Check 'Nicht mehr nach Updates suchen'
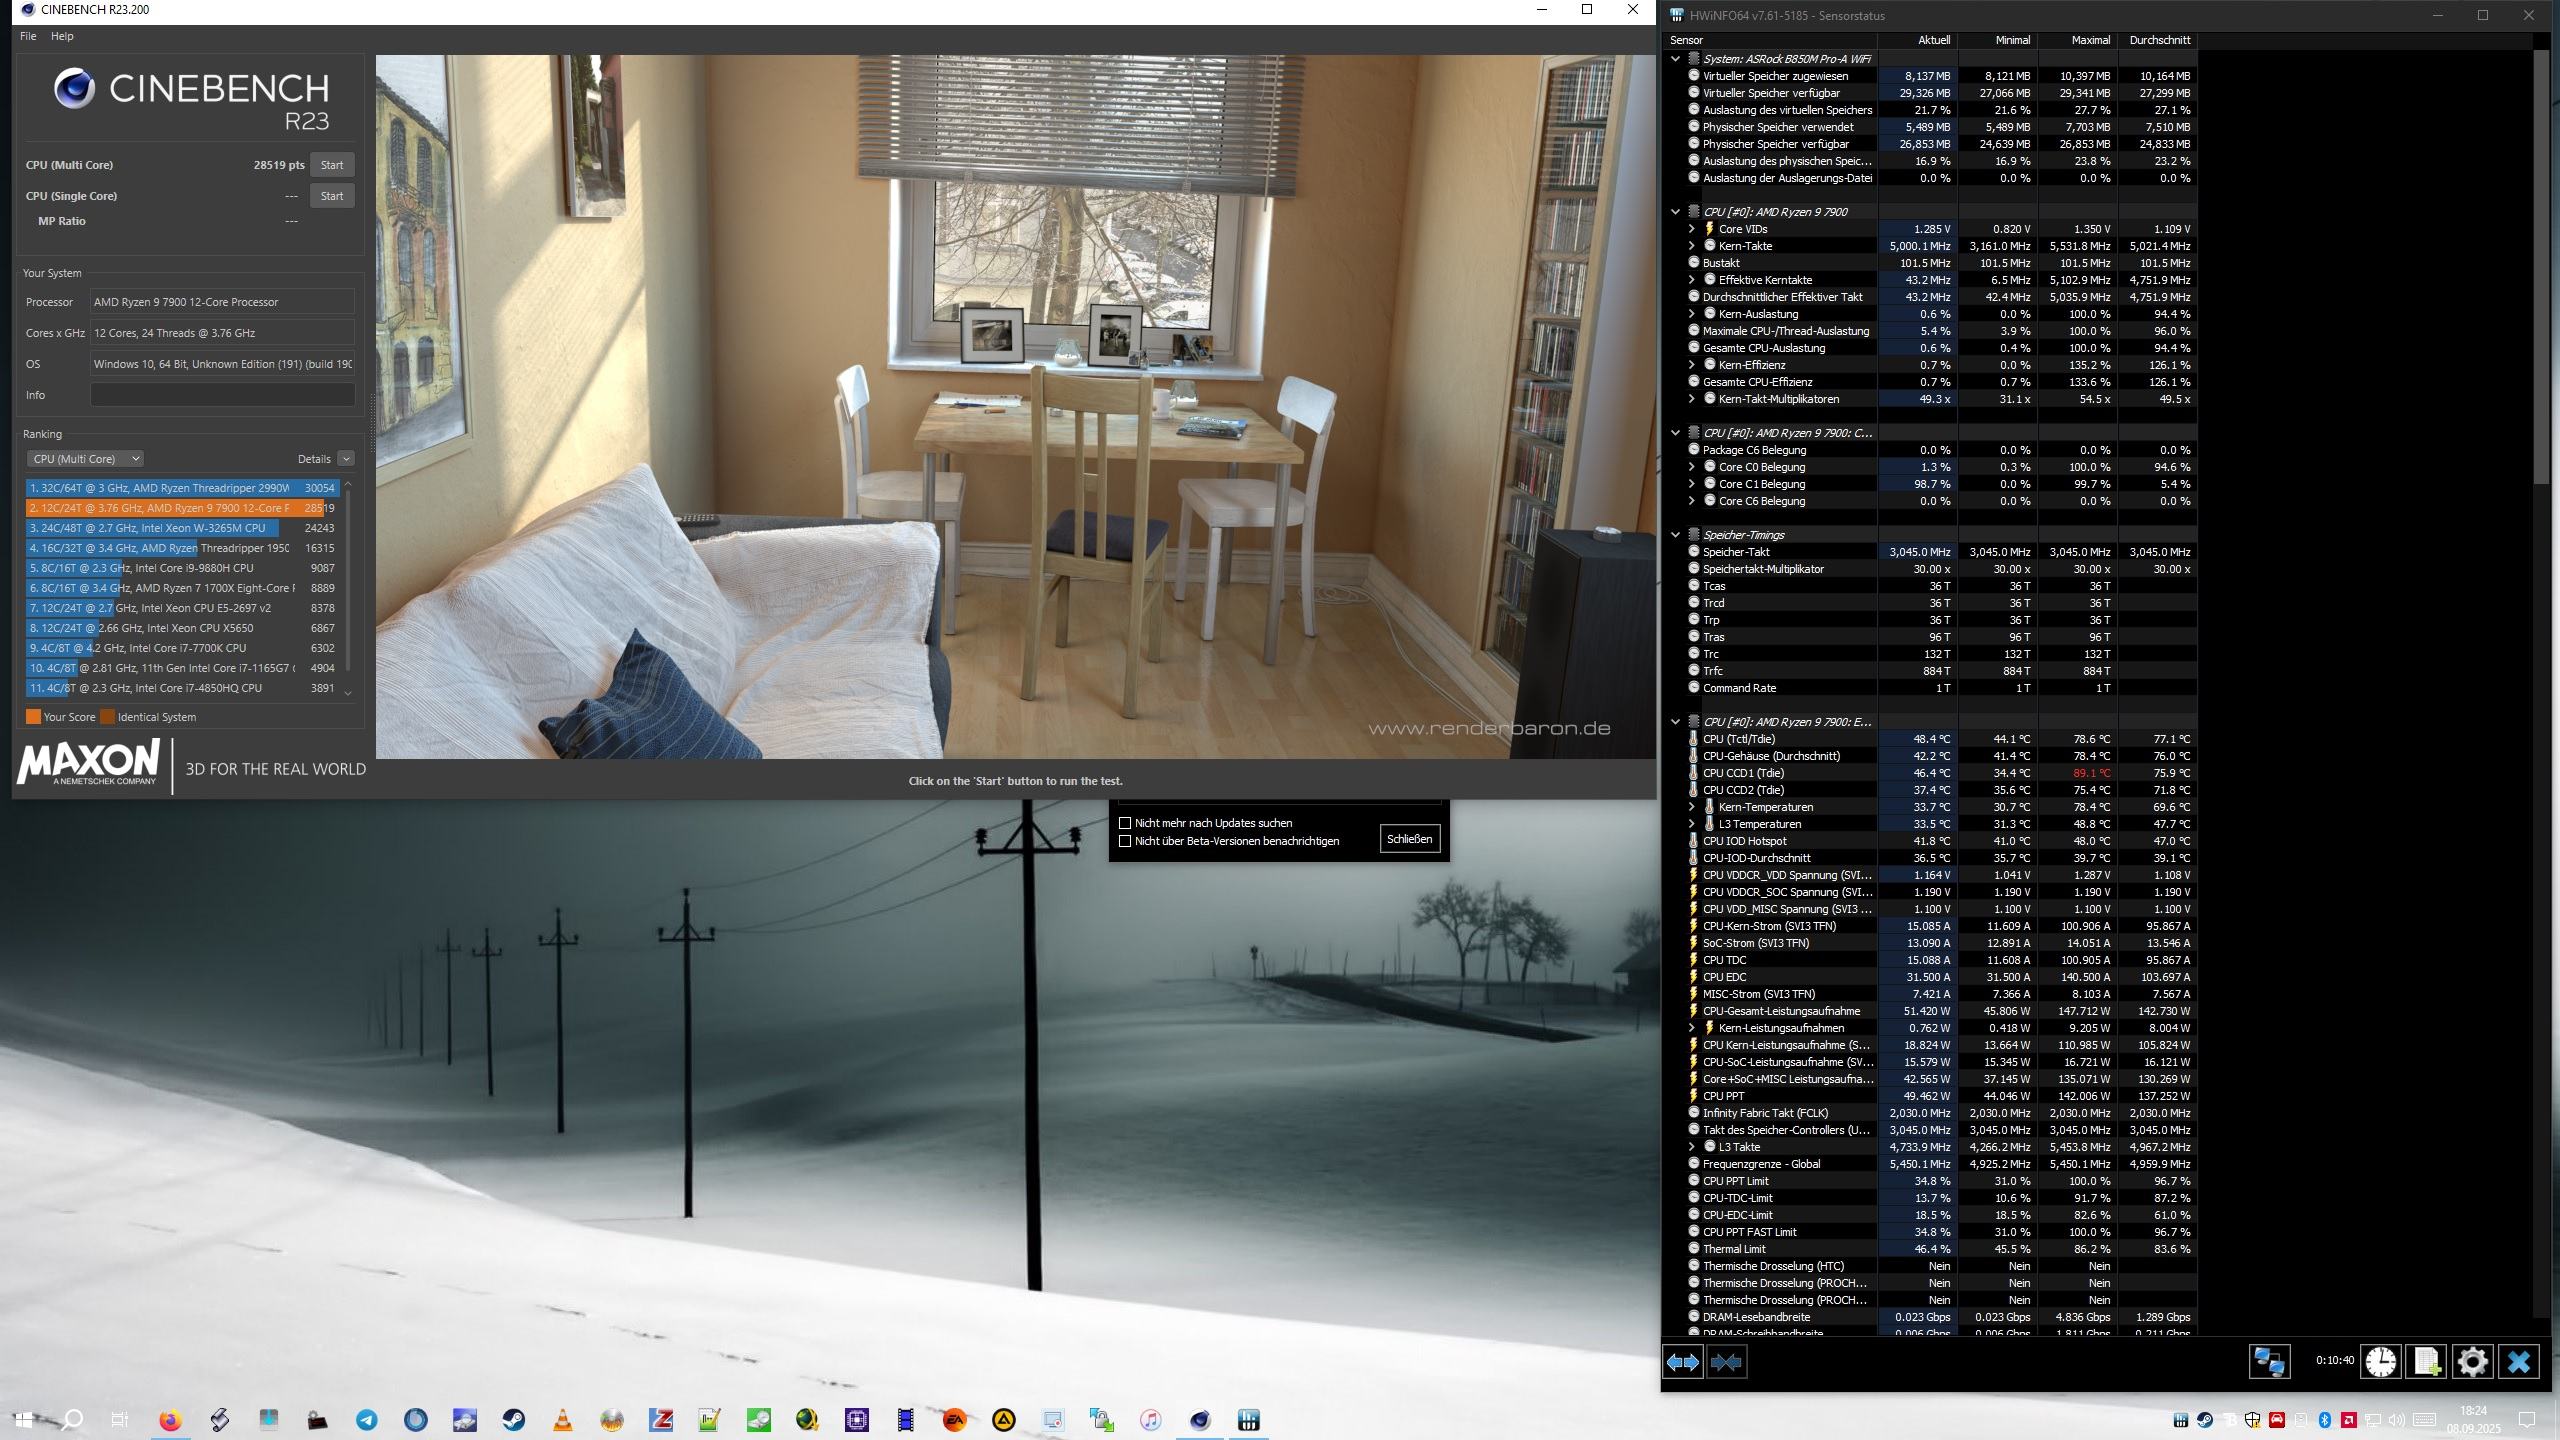This screenshot has height=1440, width=2560. coord(1125,823)
